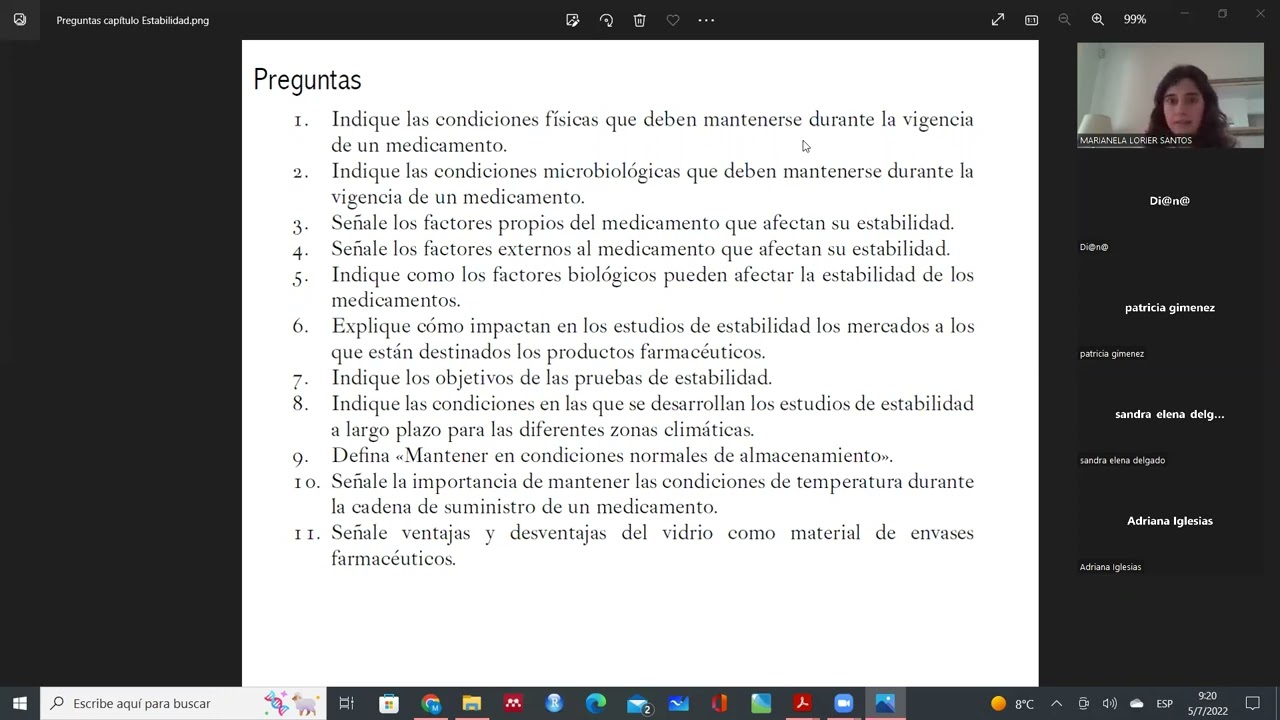Click the Photos app icon in the title bar
This screenshot has height=720, width=1280.
point(20,20)
